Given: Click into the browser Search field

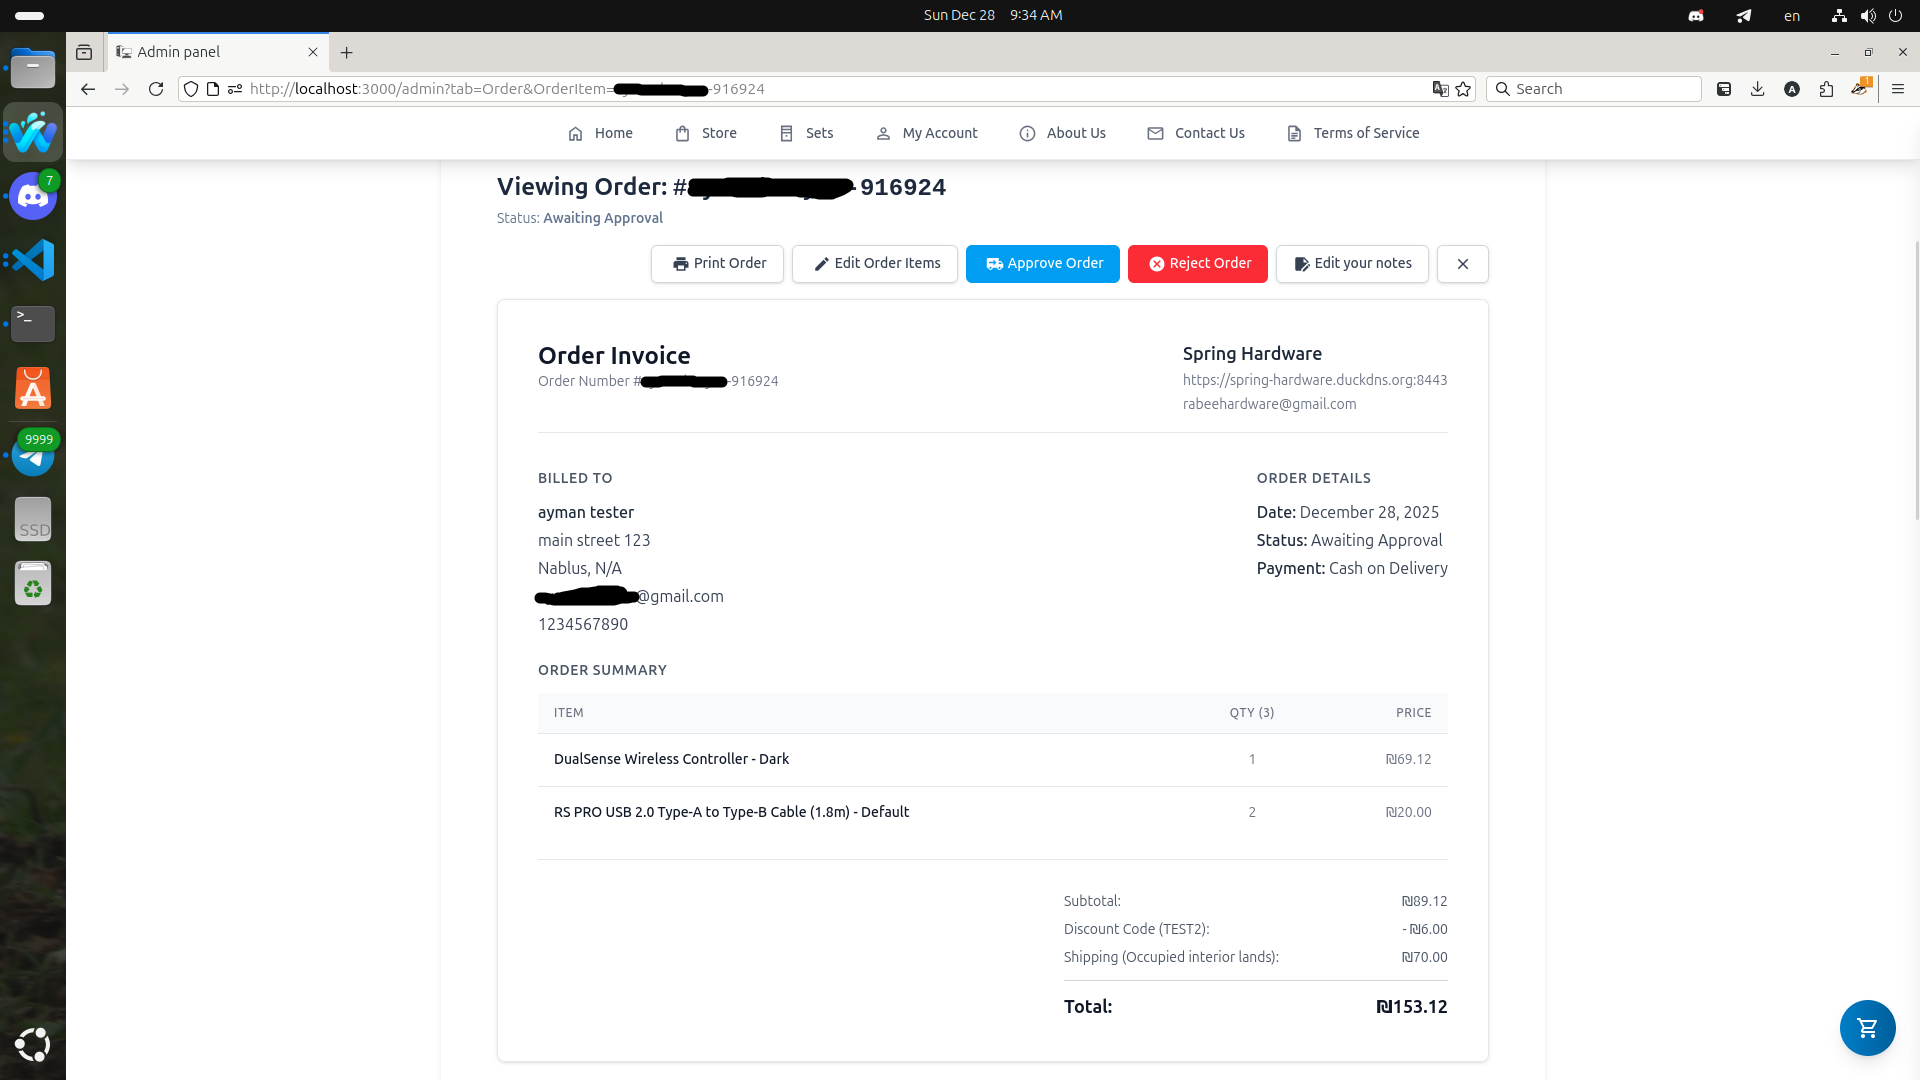Looking at the screenshot, I should pyautogui.click(x=1594, y=89).
